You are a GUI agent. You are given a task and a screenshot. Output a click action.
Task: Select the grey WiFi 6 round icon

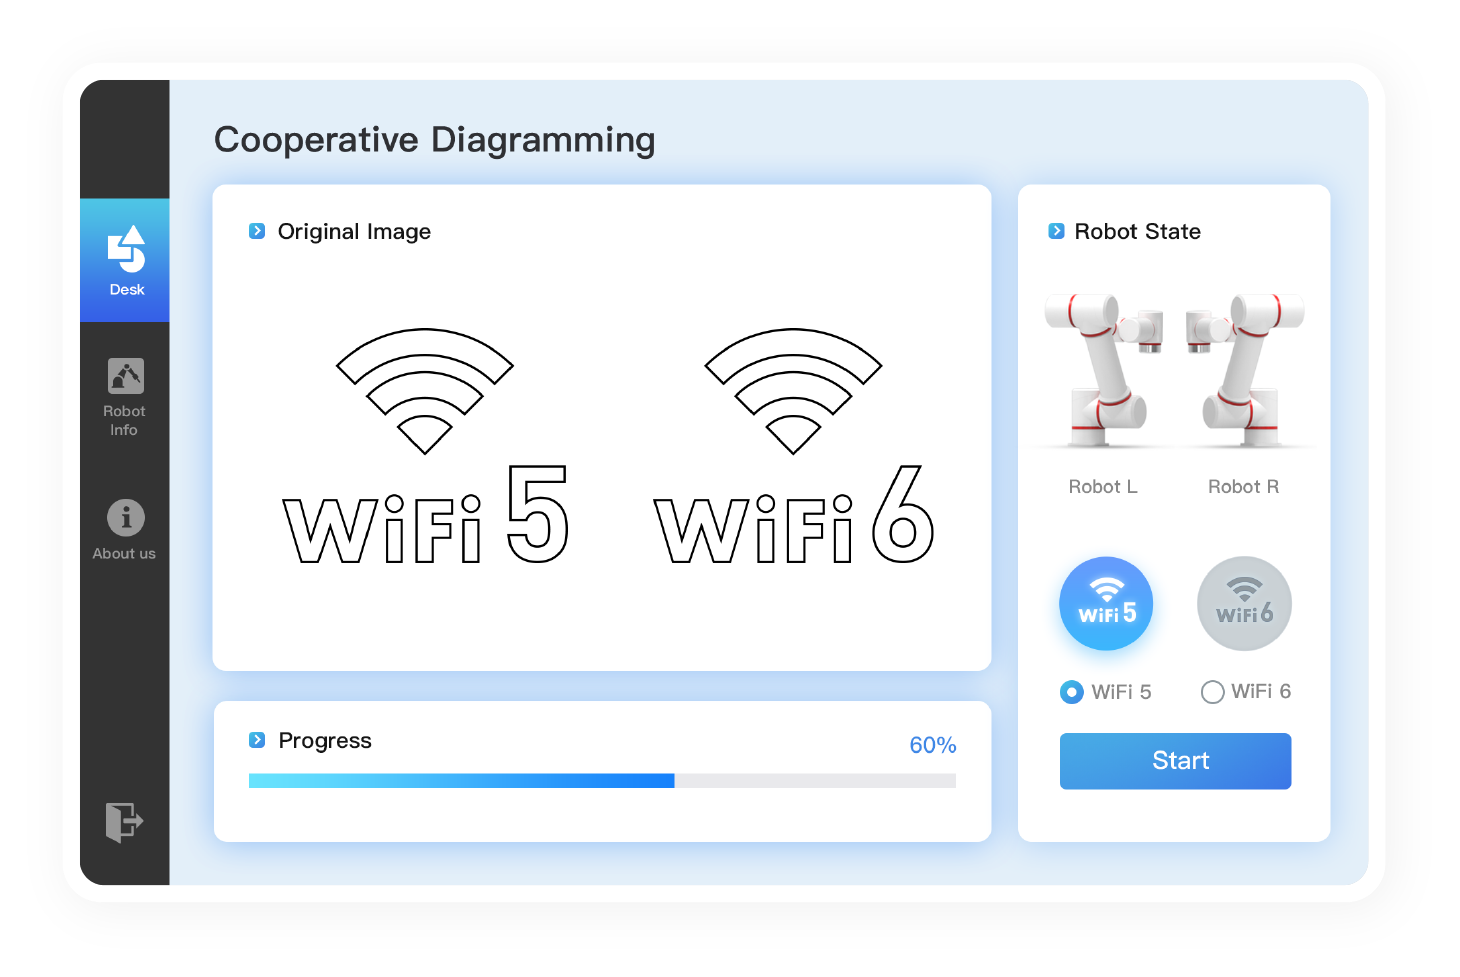1244,603
